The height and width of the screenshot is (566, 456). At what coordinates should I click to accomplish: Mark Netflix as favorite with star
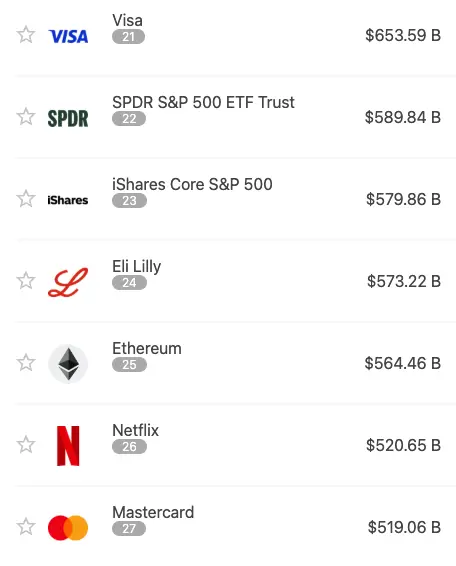click(26, 444)
